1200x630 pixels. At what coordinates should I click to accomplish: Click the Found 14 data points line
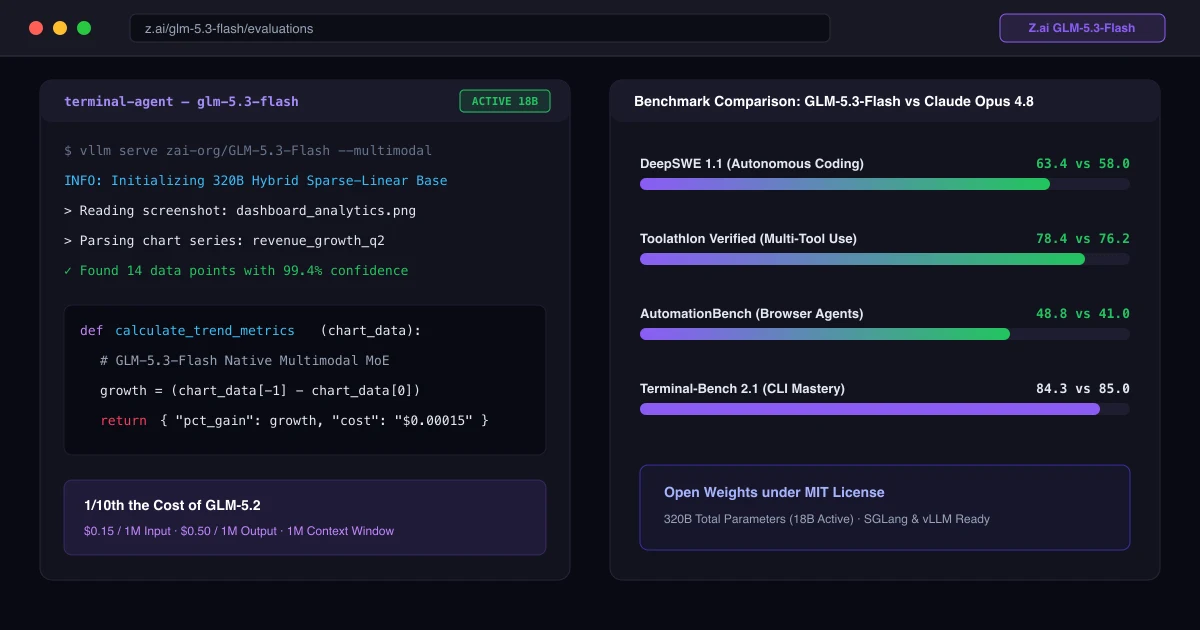coord(236,271)
